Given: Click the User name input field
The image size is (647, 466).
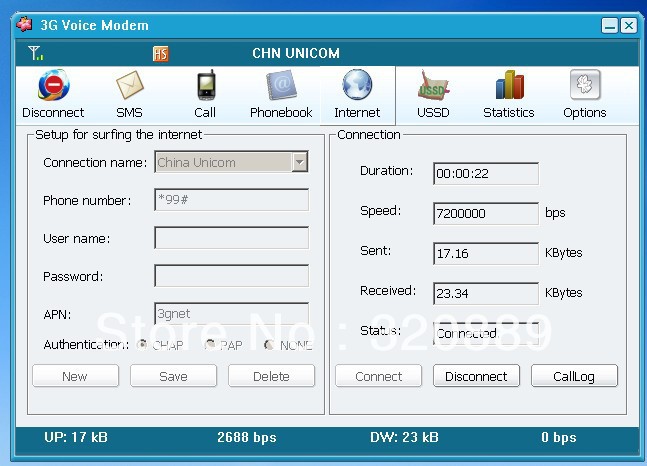Looking at the screenshot, I should click(x=231, y=238).
